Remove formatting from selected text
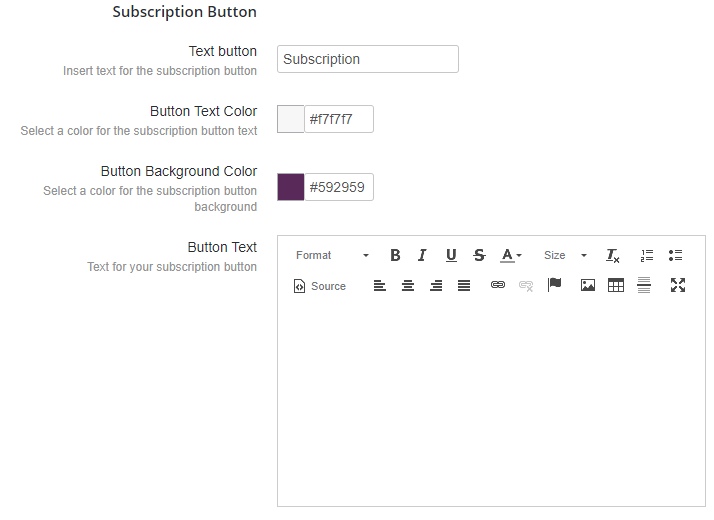714x520 pixels. pyautogui.click(x=612, y=255)
